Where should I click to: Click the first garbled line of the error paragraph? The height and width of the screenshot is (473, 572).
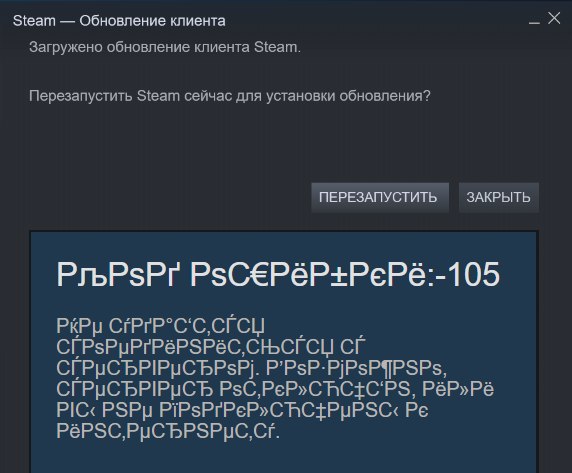161,326
